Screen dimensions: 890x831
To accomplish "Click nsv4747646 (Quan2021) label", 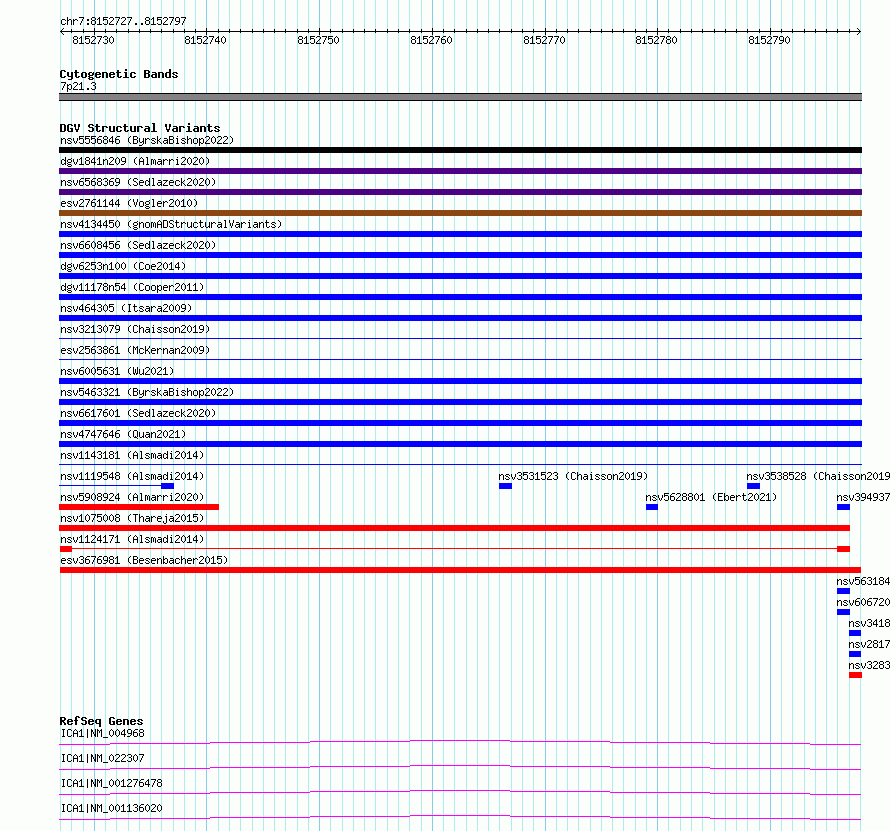I will pyautogui.click(x=123, y=434).
